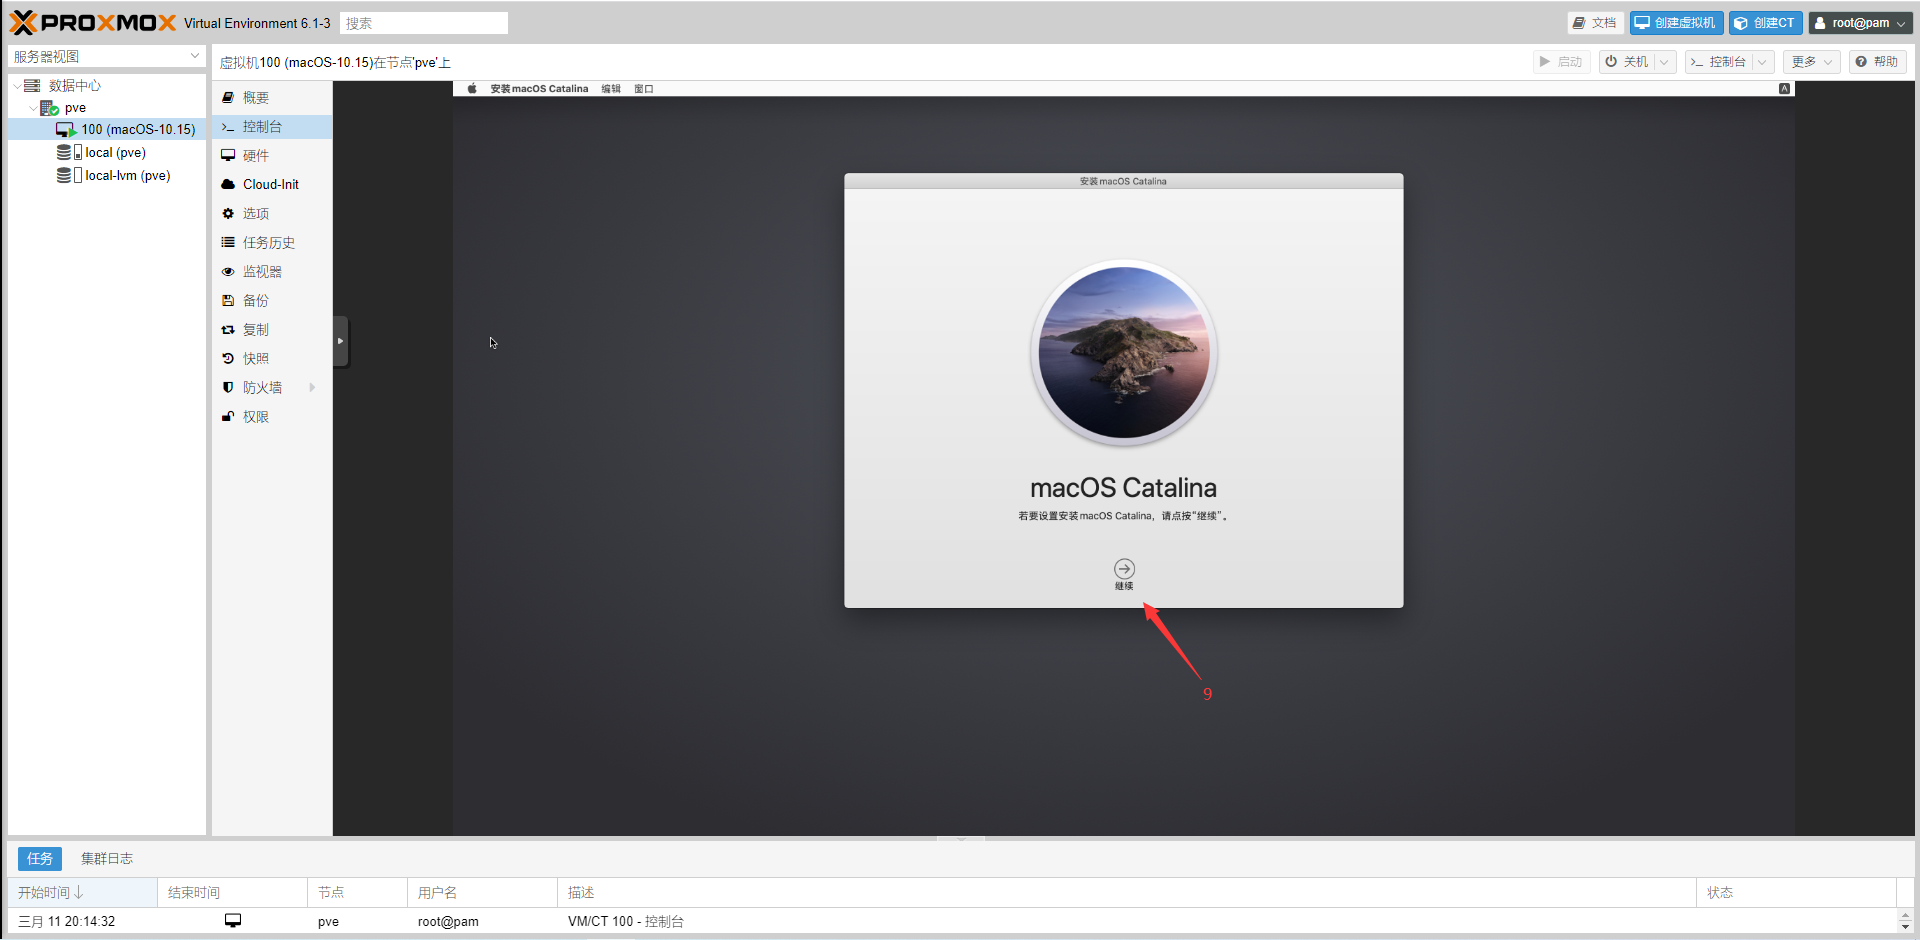Select the local-lvm (pve) storage
Image resolution: width=1920 pixels, height=940 pixels.
tap(127, 176)
